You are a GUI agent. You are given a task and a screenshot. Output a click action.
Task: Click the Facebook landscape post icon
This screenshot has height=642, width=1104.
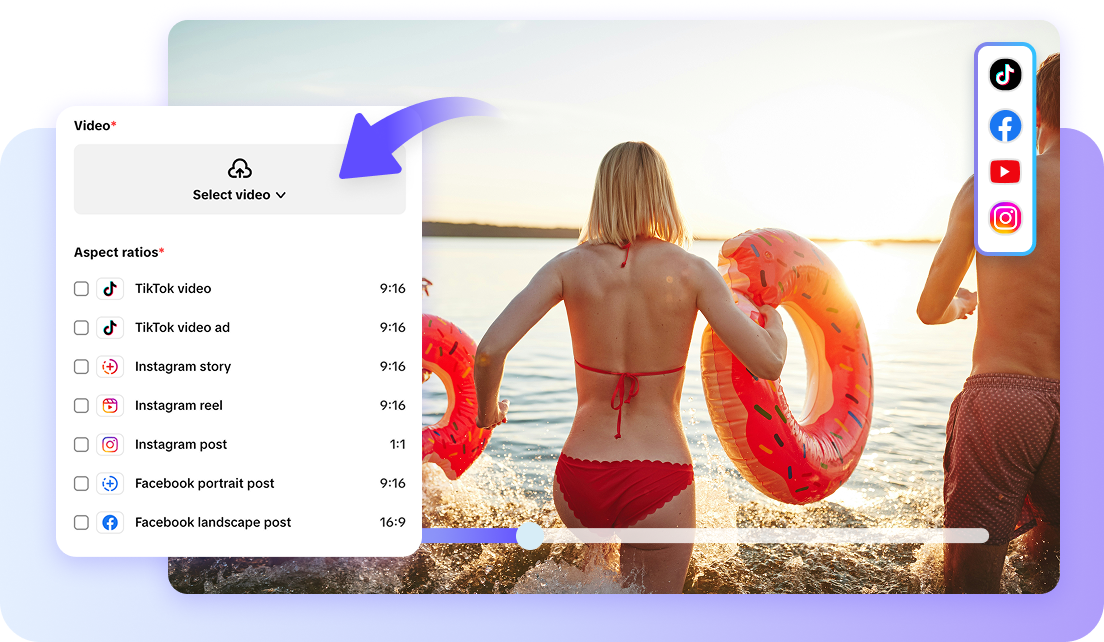[x=110, y=522]
